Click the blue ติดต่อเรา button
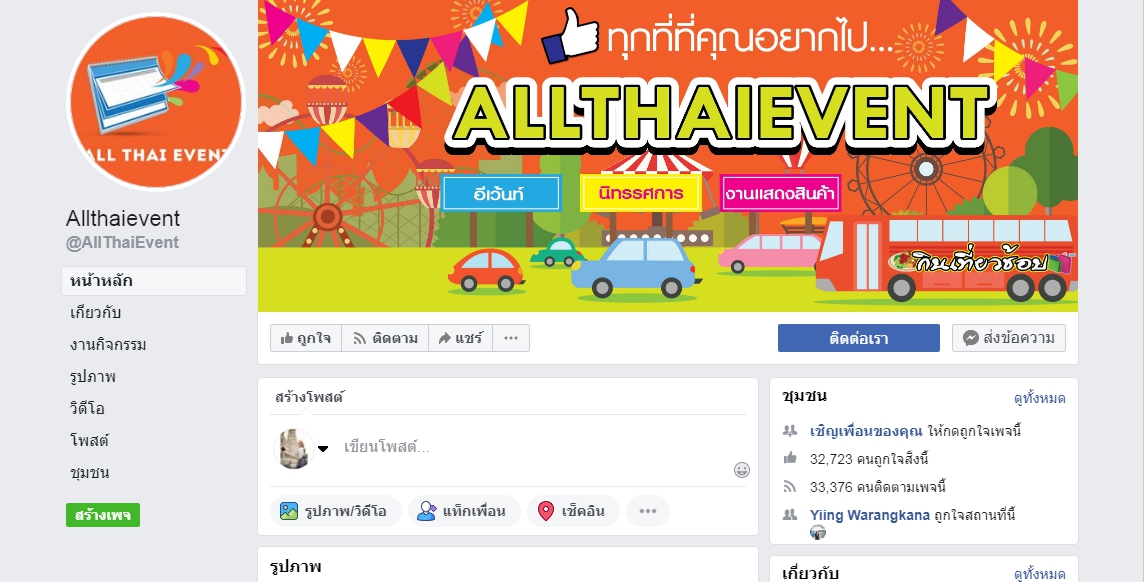The height and width of the screenshot is (582, 1144). pos(859,338)
